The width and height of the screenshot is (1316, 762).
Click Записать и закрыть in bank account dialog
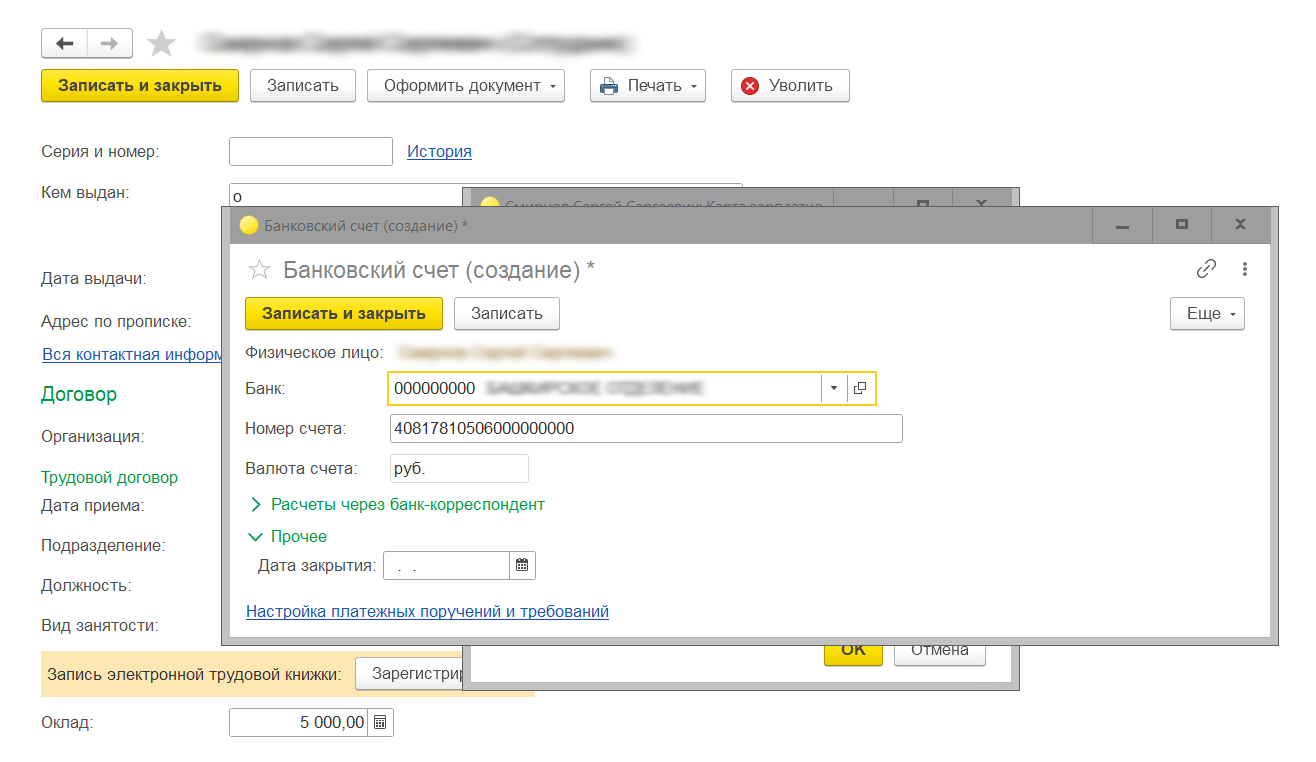point(344,314)
